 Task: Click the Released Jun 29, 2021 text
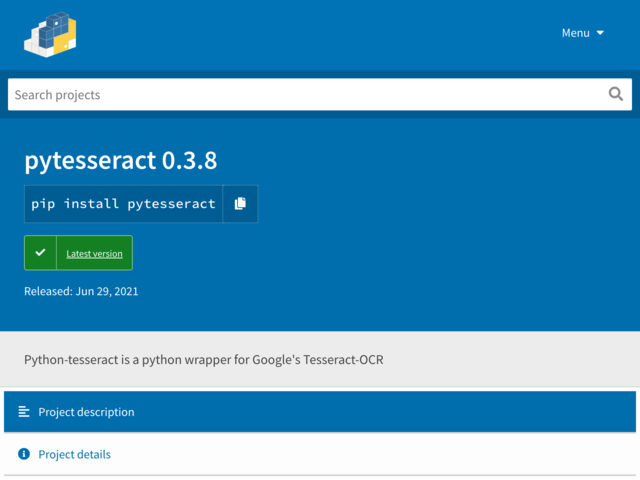tap(81, 291)
